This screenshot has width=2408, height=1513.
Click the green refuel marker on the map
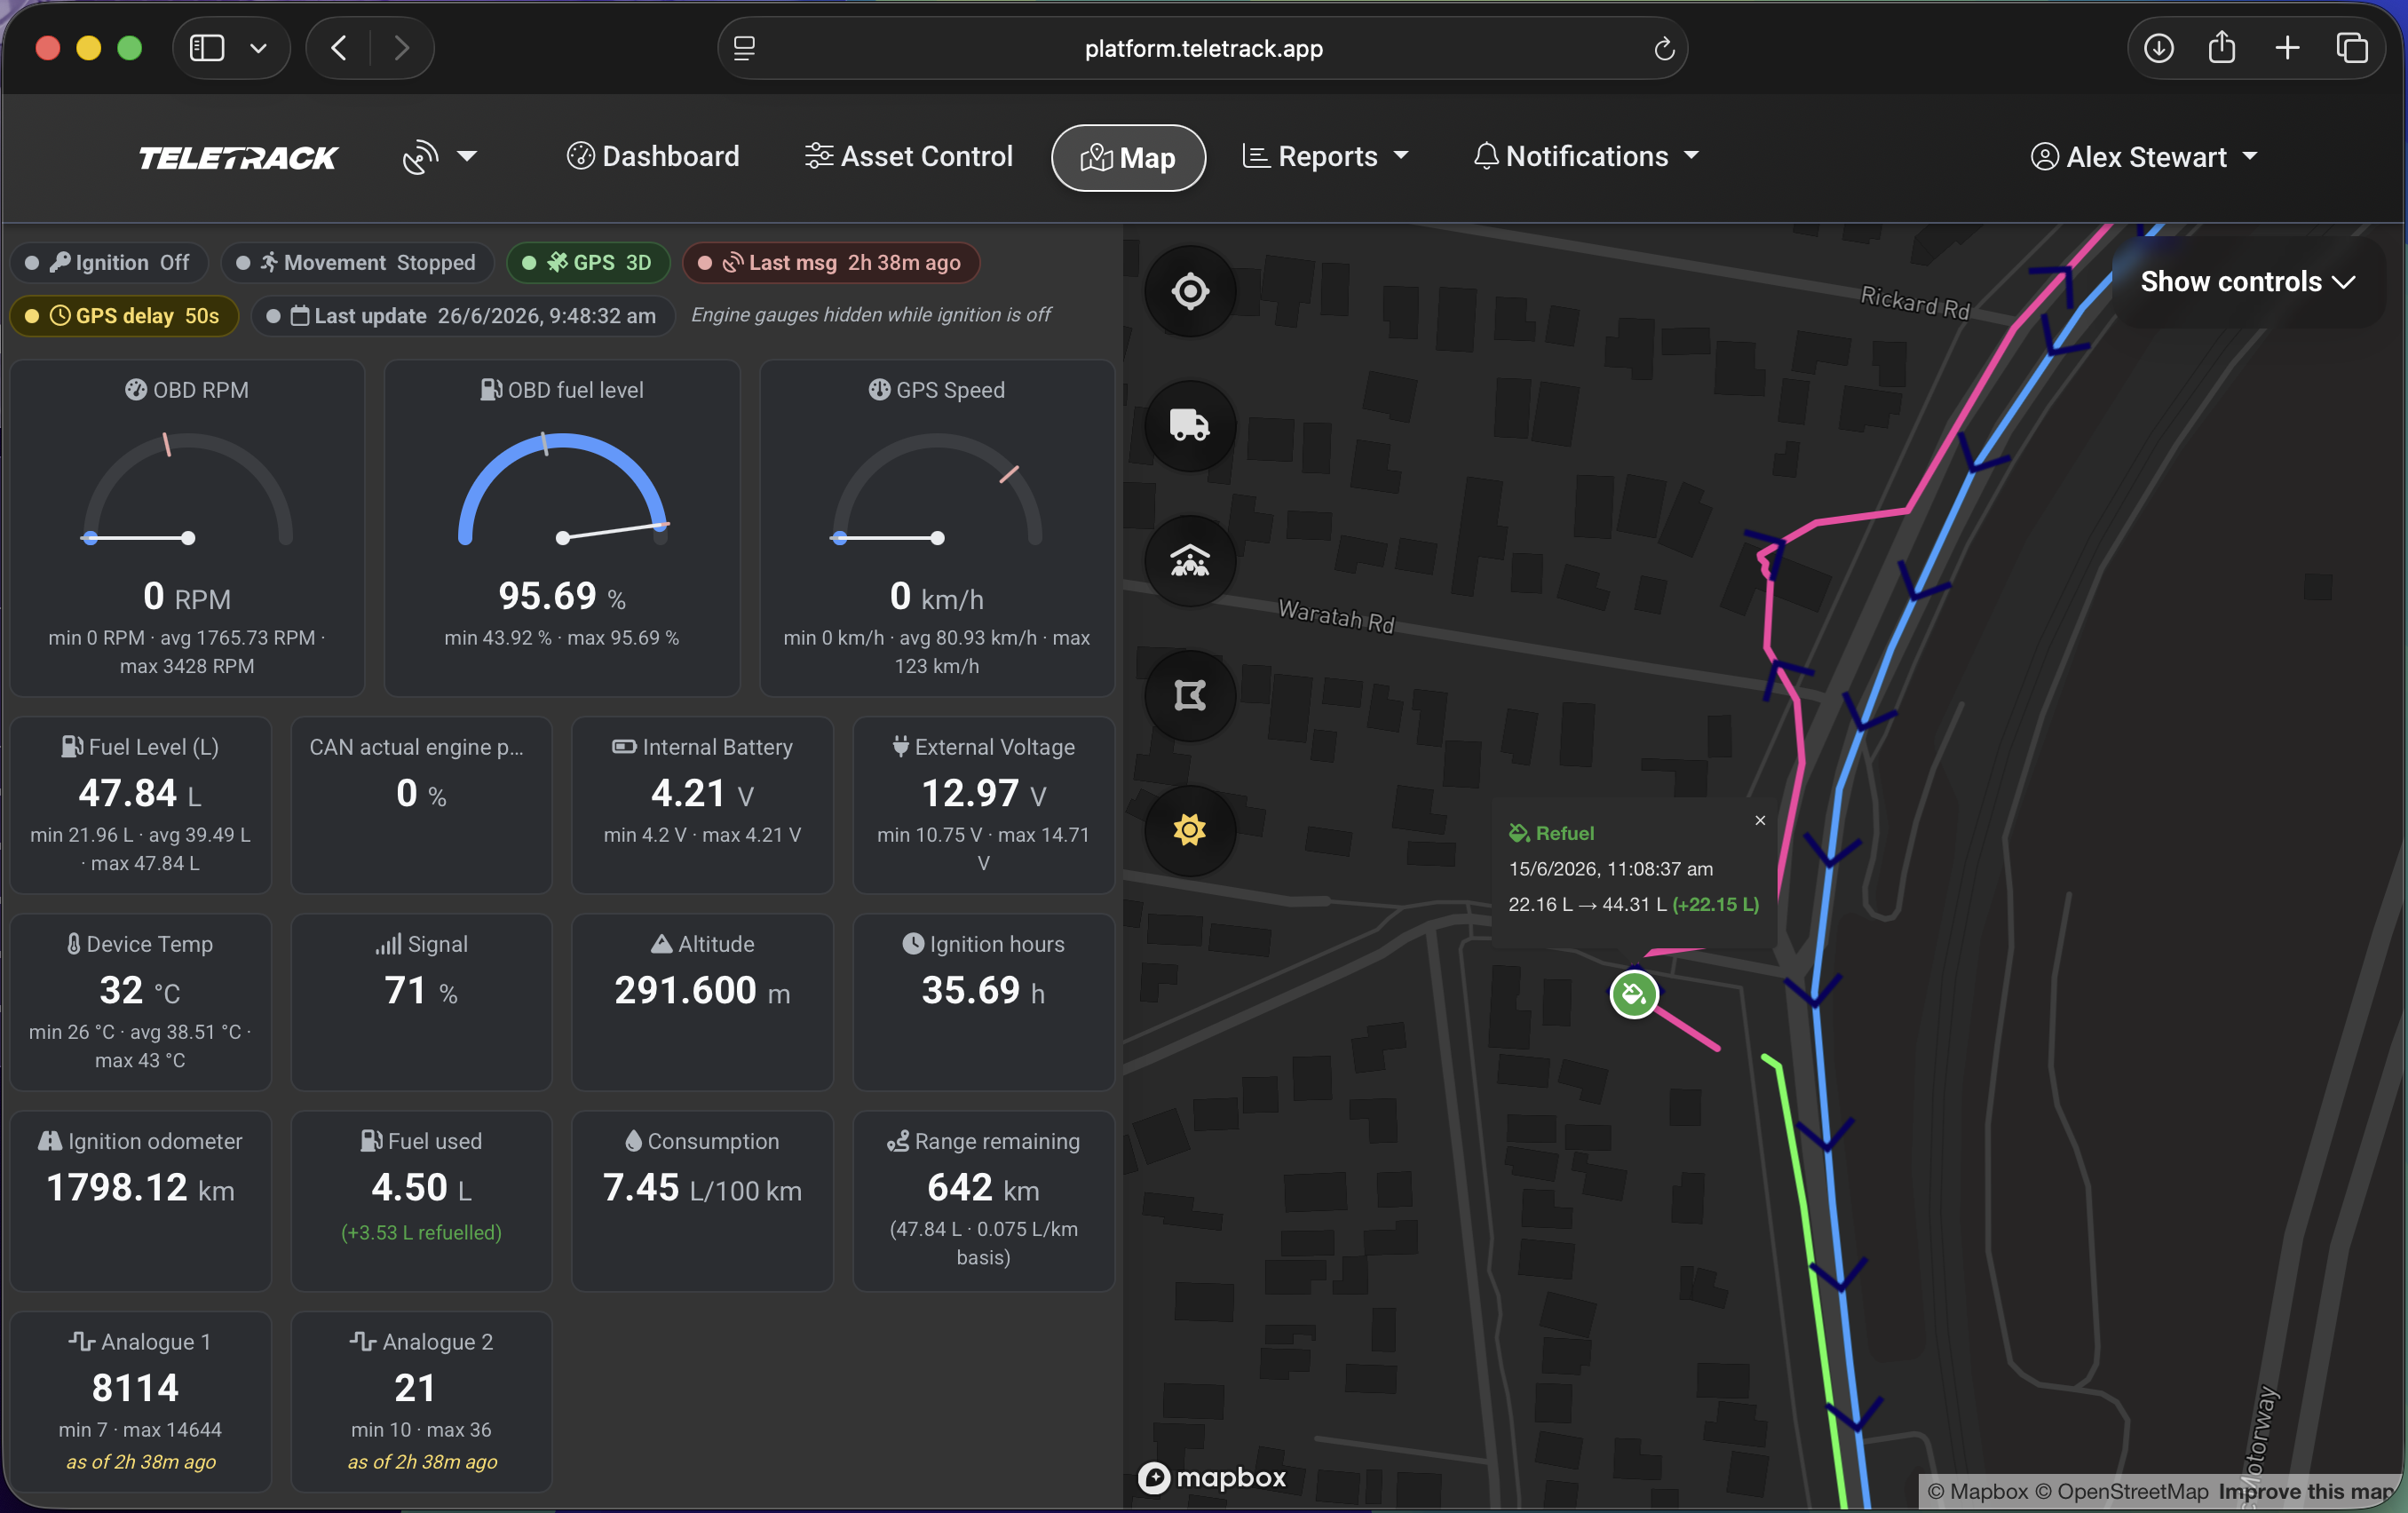(x=1634, y=994)
